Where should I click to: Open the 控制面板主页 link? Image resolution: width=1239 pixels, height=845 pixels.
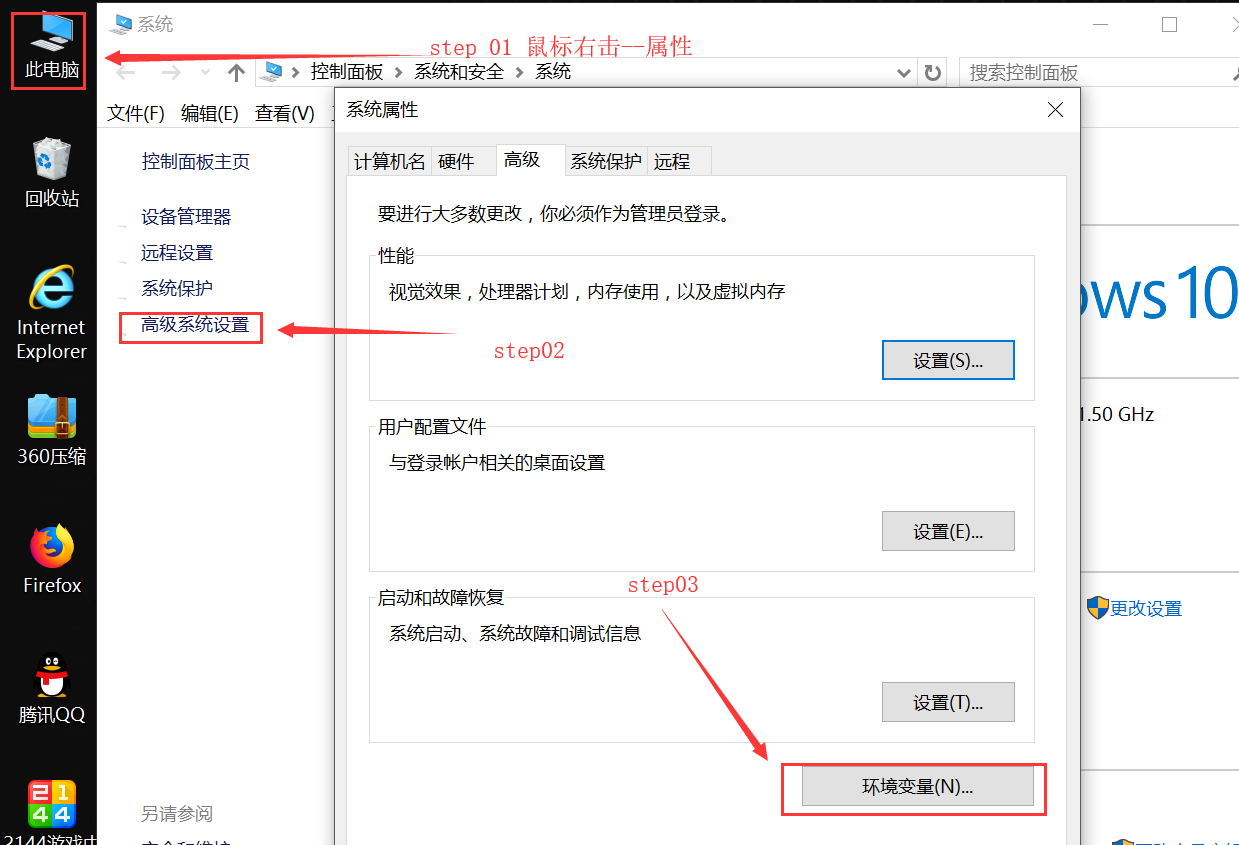pos(196,162)
